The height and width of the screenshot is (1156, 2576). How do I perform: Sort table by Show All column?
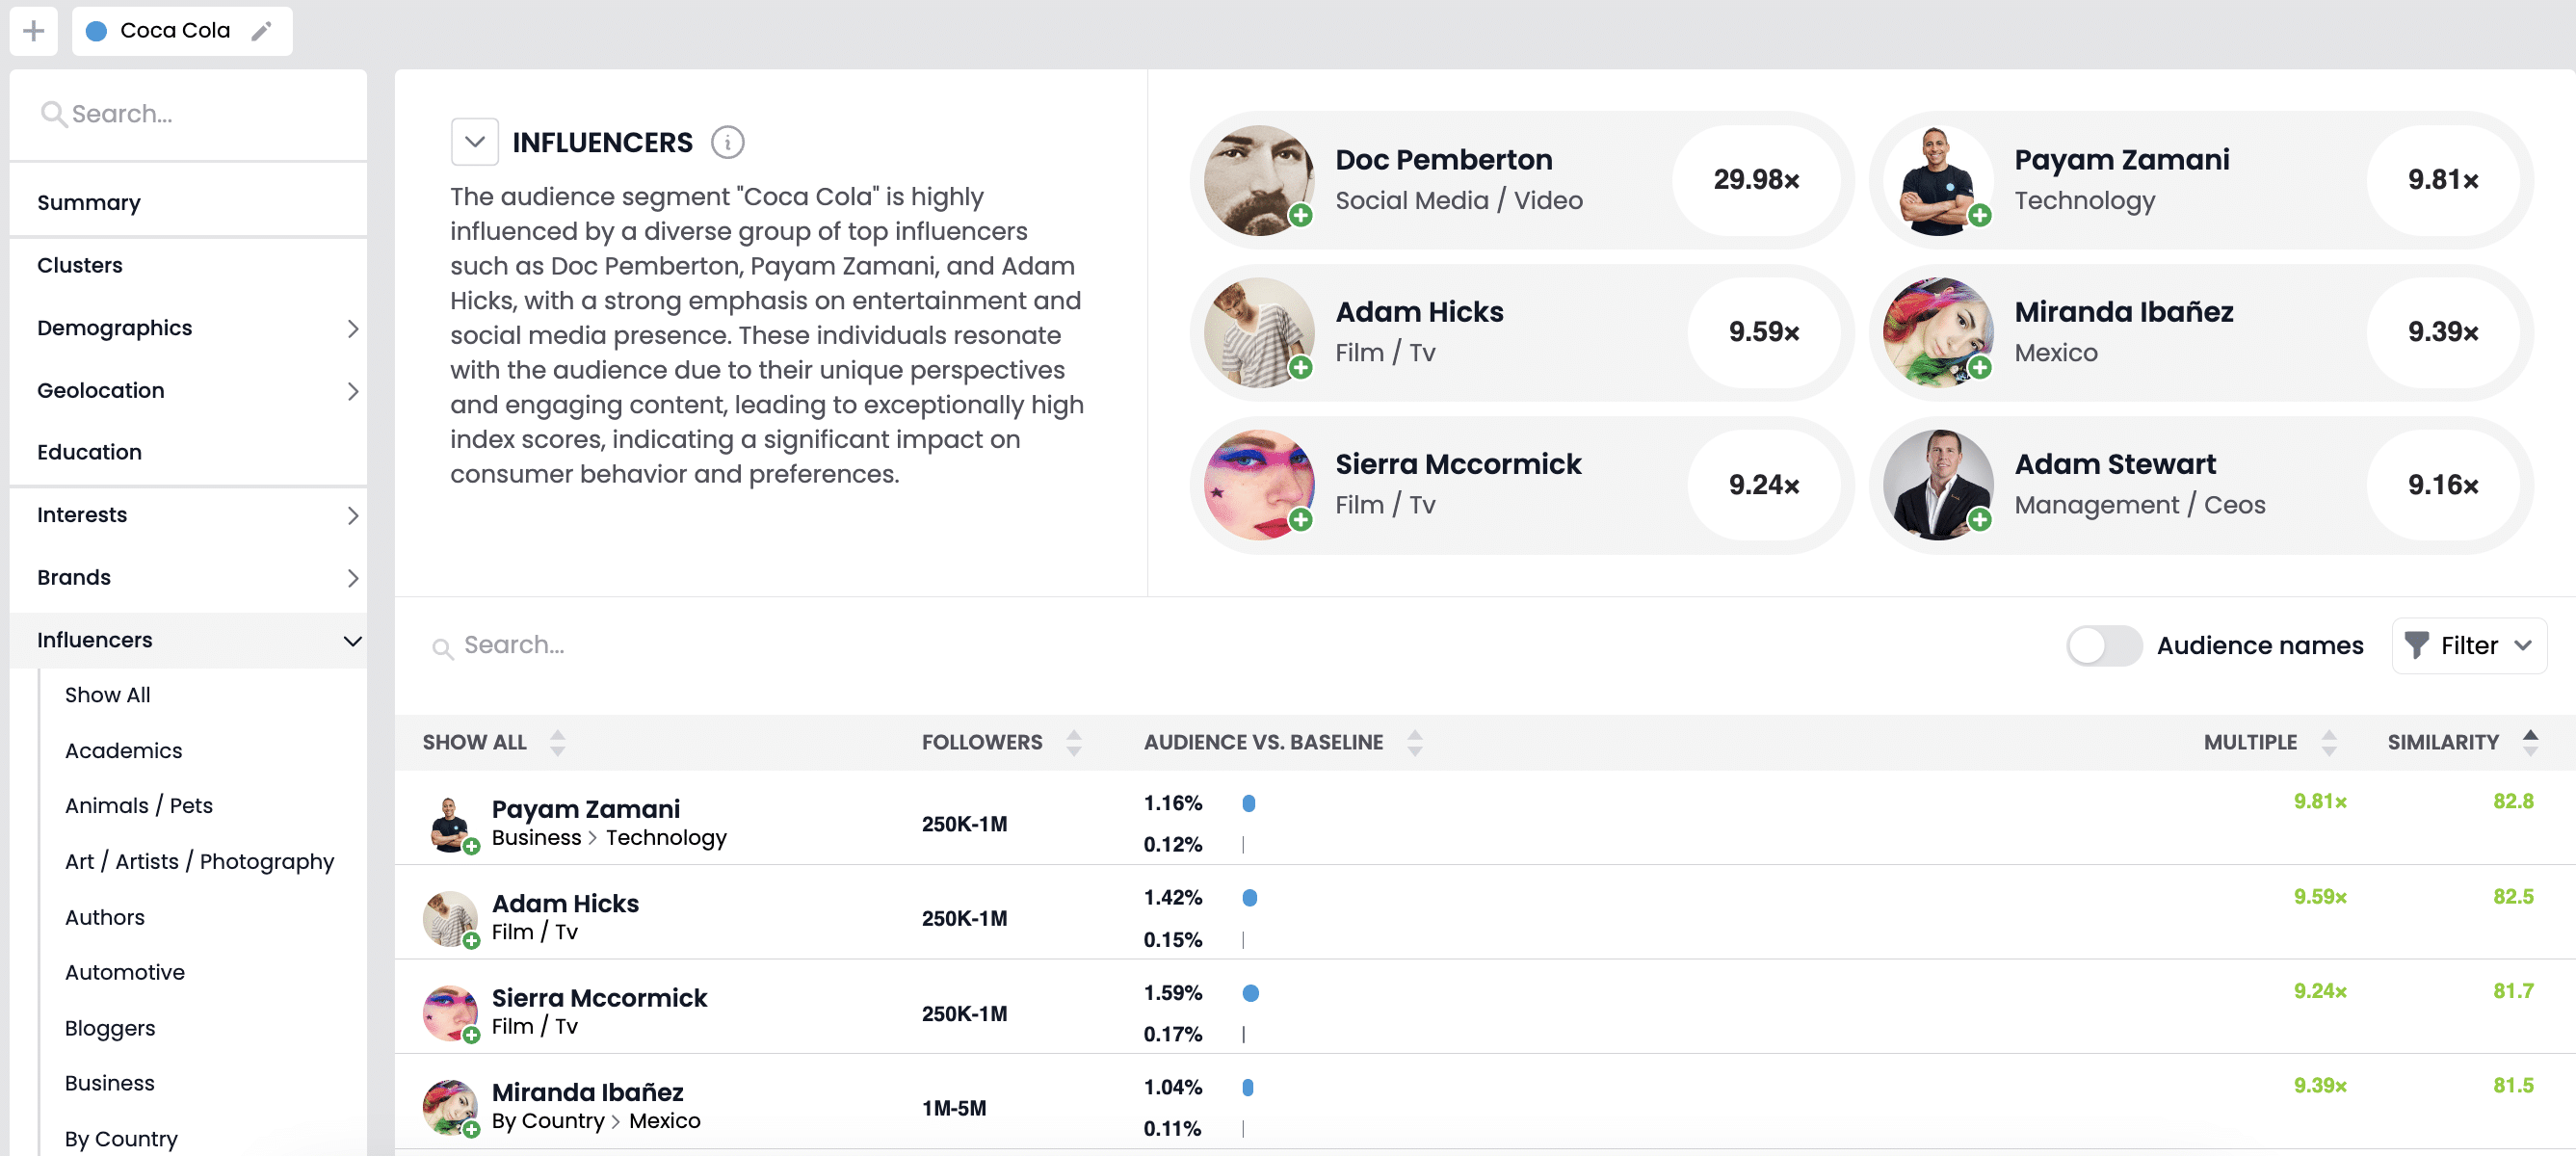tap(557, 742)
